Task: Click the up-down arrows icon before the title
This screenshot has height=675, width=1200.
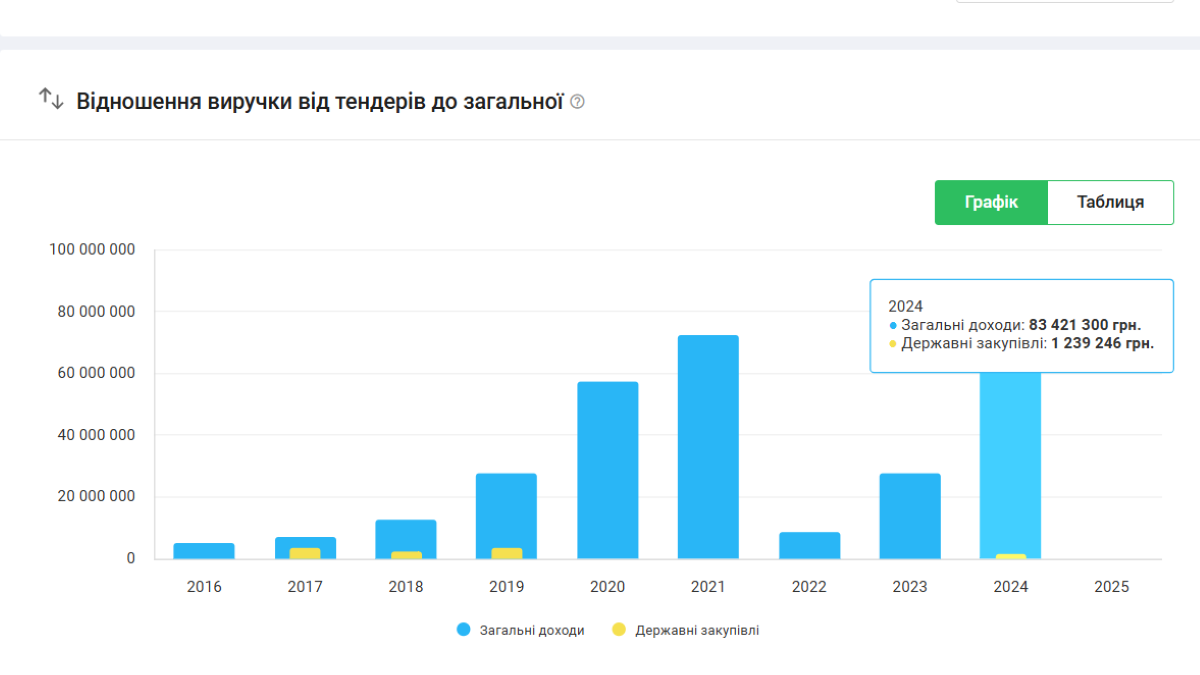Action: pyautogui.click(x=51, y=99)
